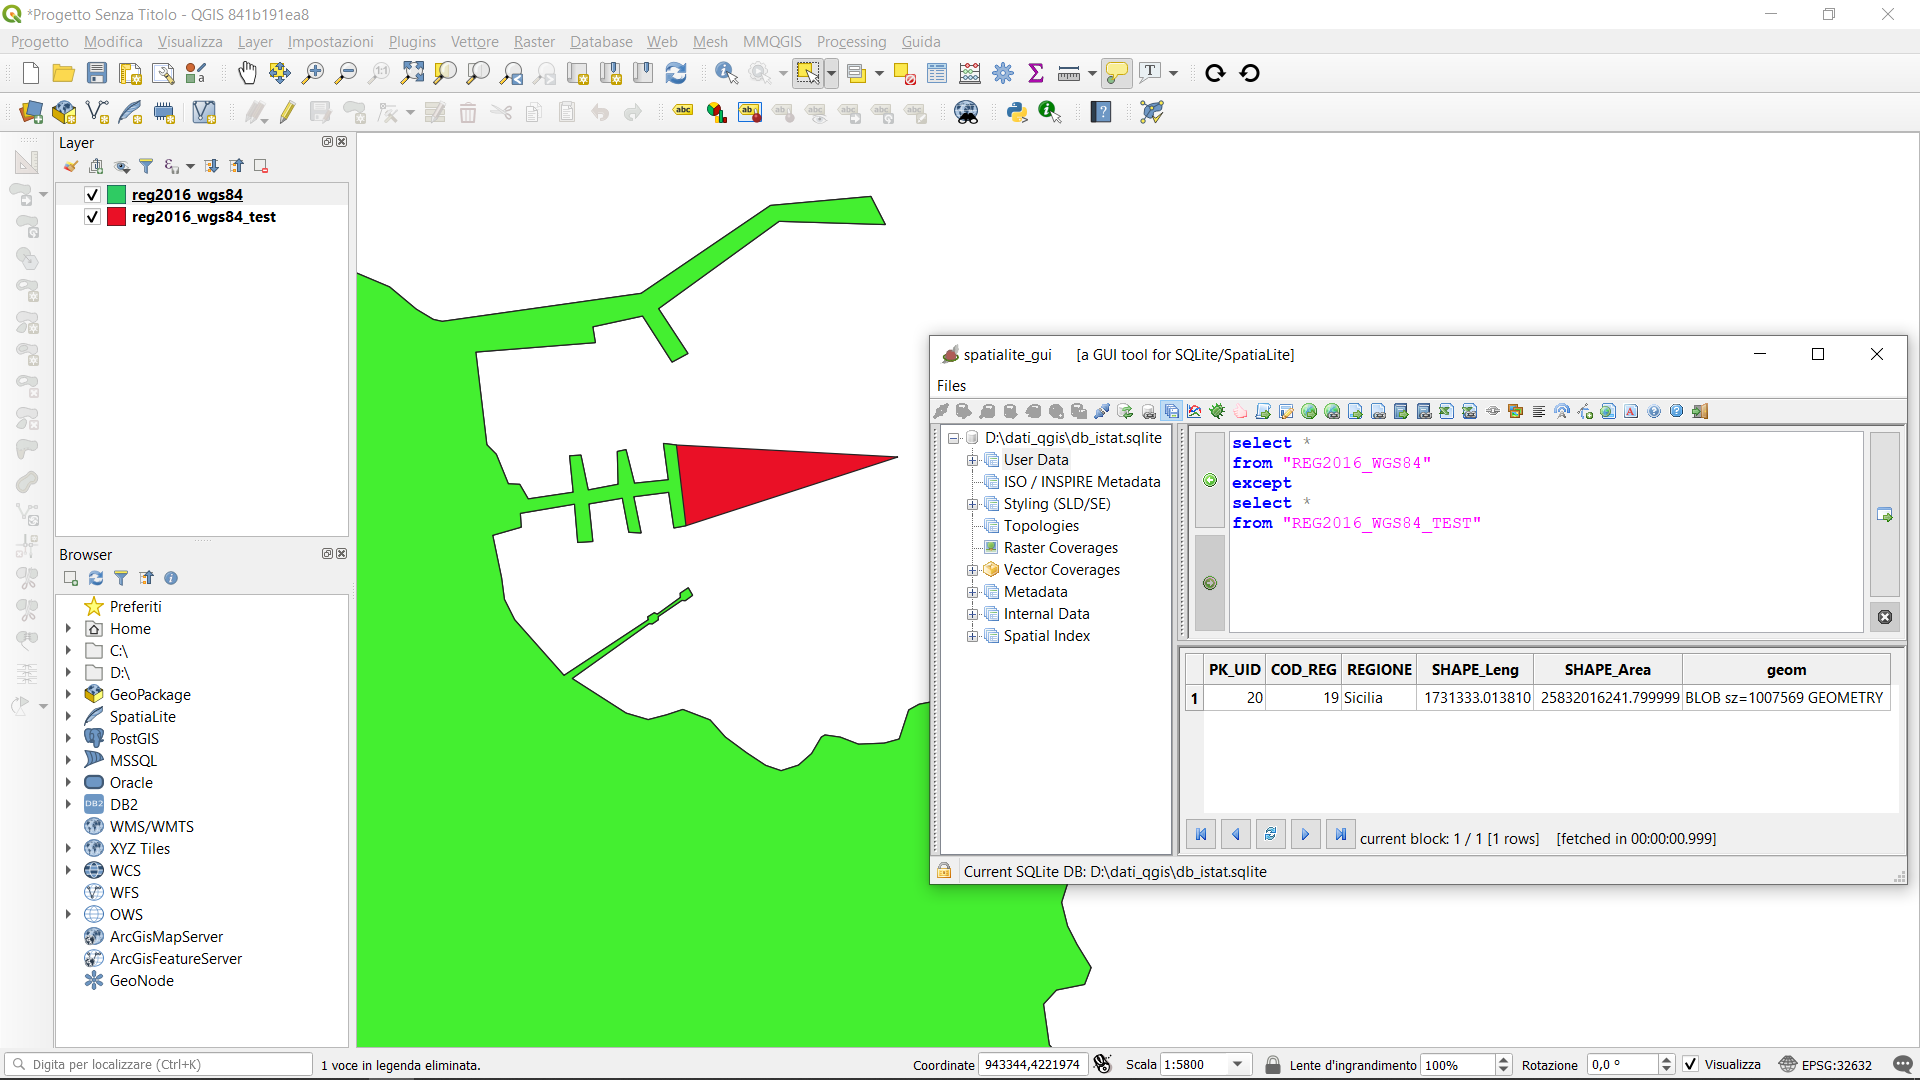Open the Files menu in spatialite_gui
The image size is (1920, 1080).
[951, 386]
